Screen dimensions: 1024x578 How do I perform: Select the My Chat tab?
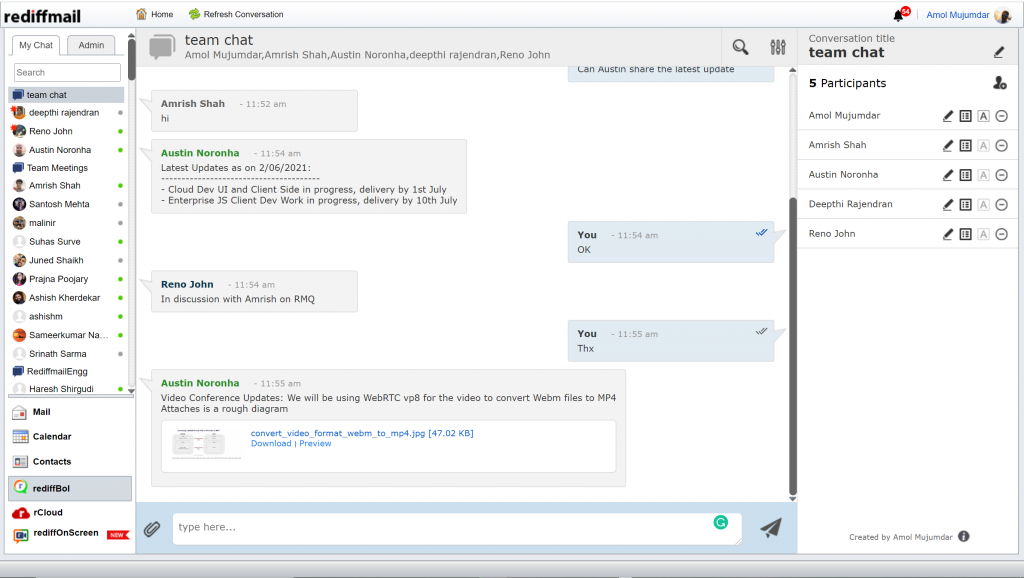(35, 45)
